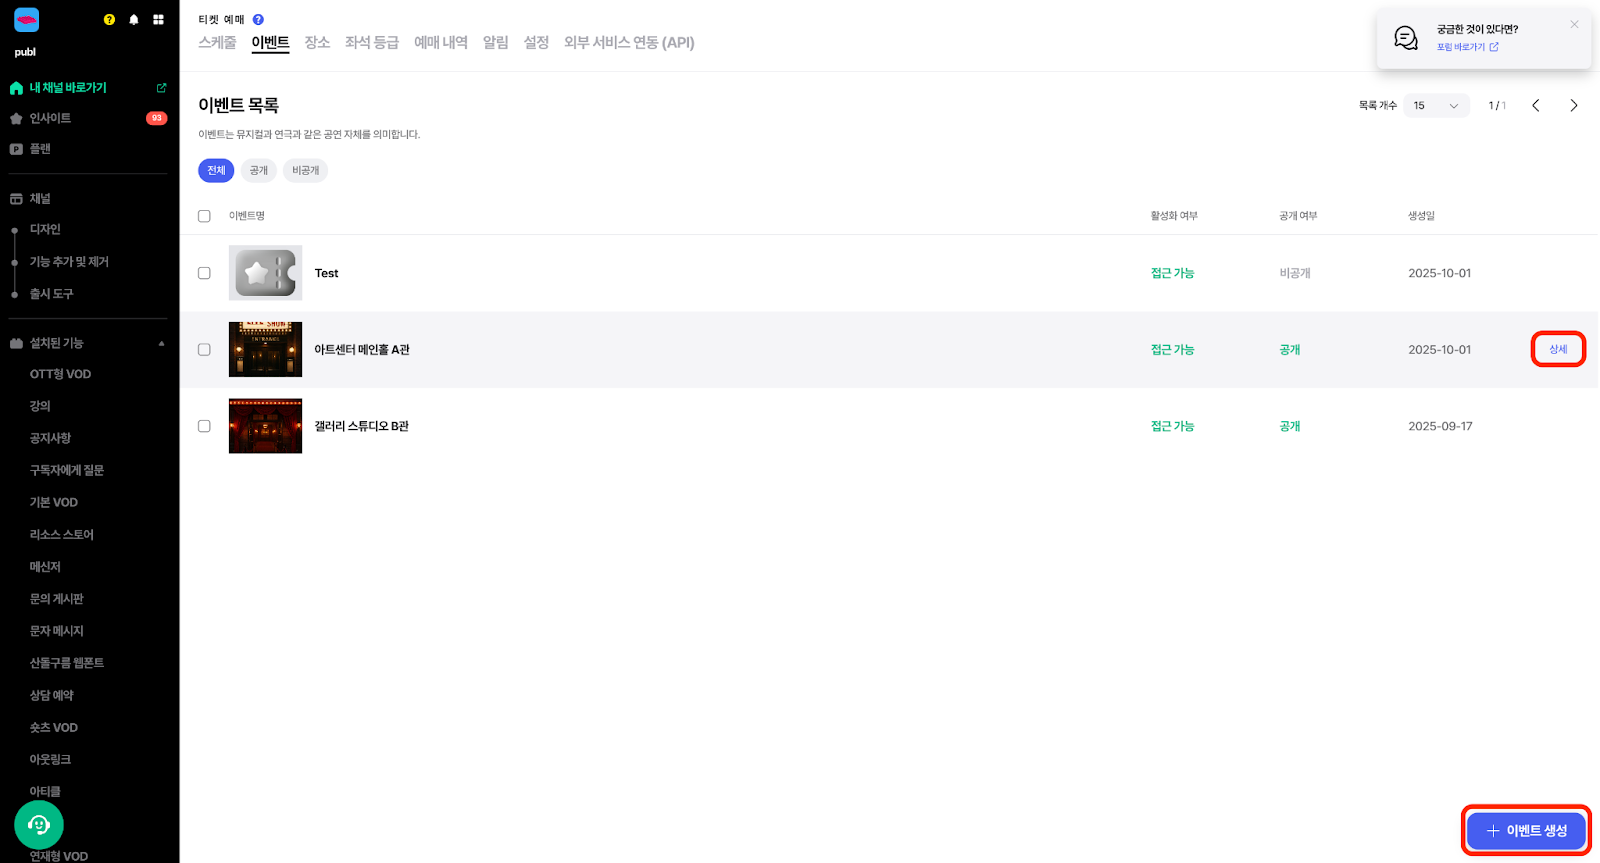Close the forum help popup
The height and width of the screenshot is (863, 1600).
point(1574,25)
